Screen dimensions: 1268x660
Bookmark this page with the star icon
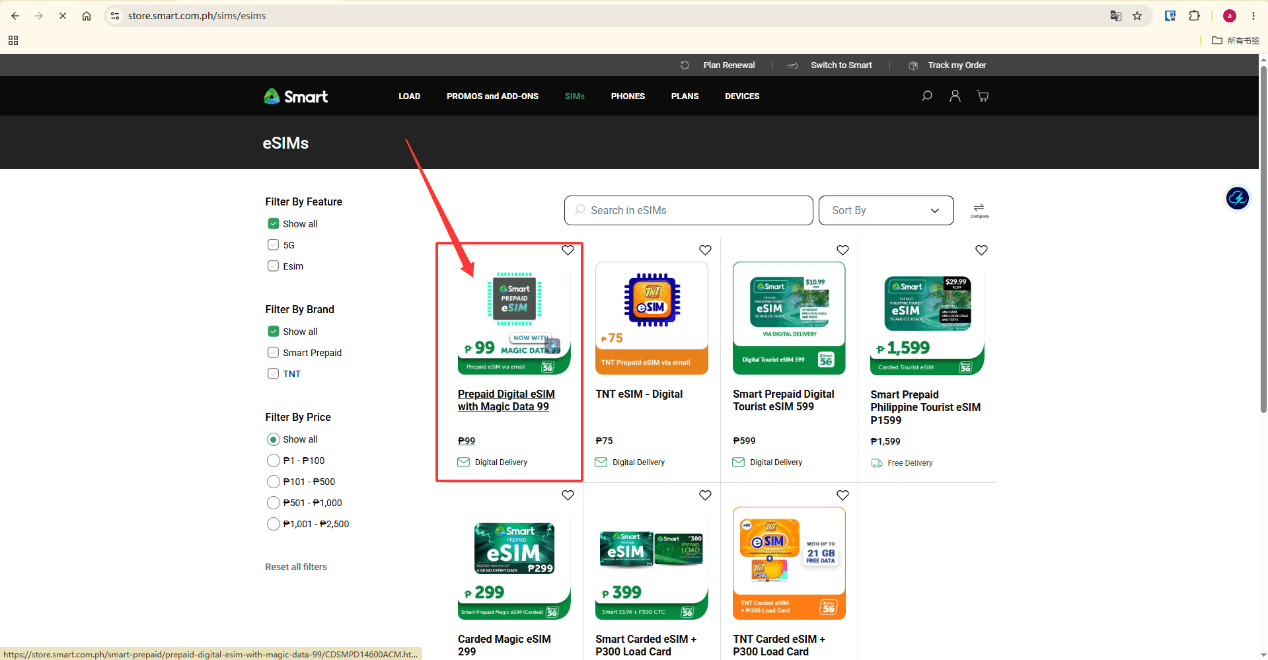[1137, 16]
